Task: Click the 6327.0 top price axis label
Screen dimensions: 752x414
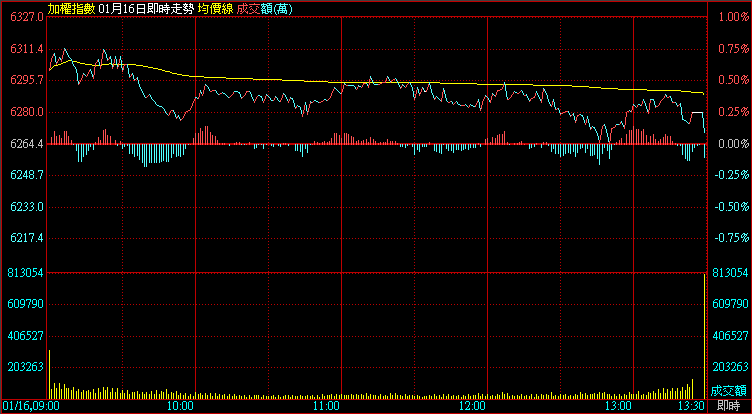Action: click(23, 18)
